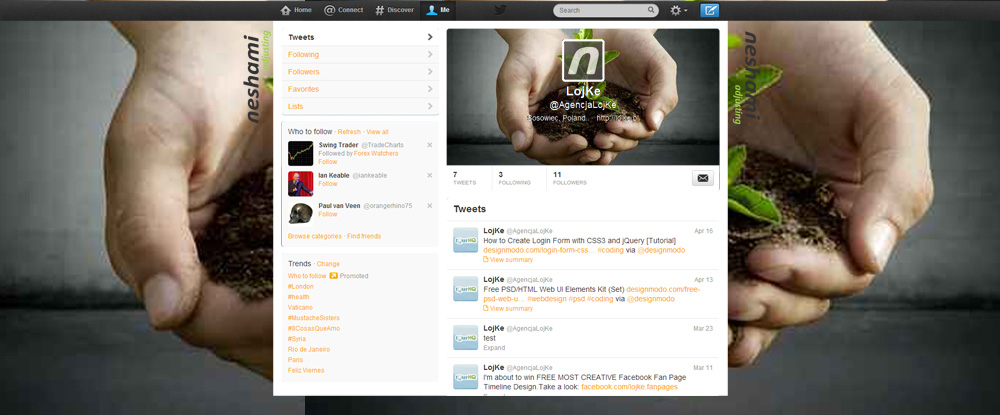Open the Discover tab

coord(394,10)
